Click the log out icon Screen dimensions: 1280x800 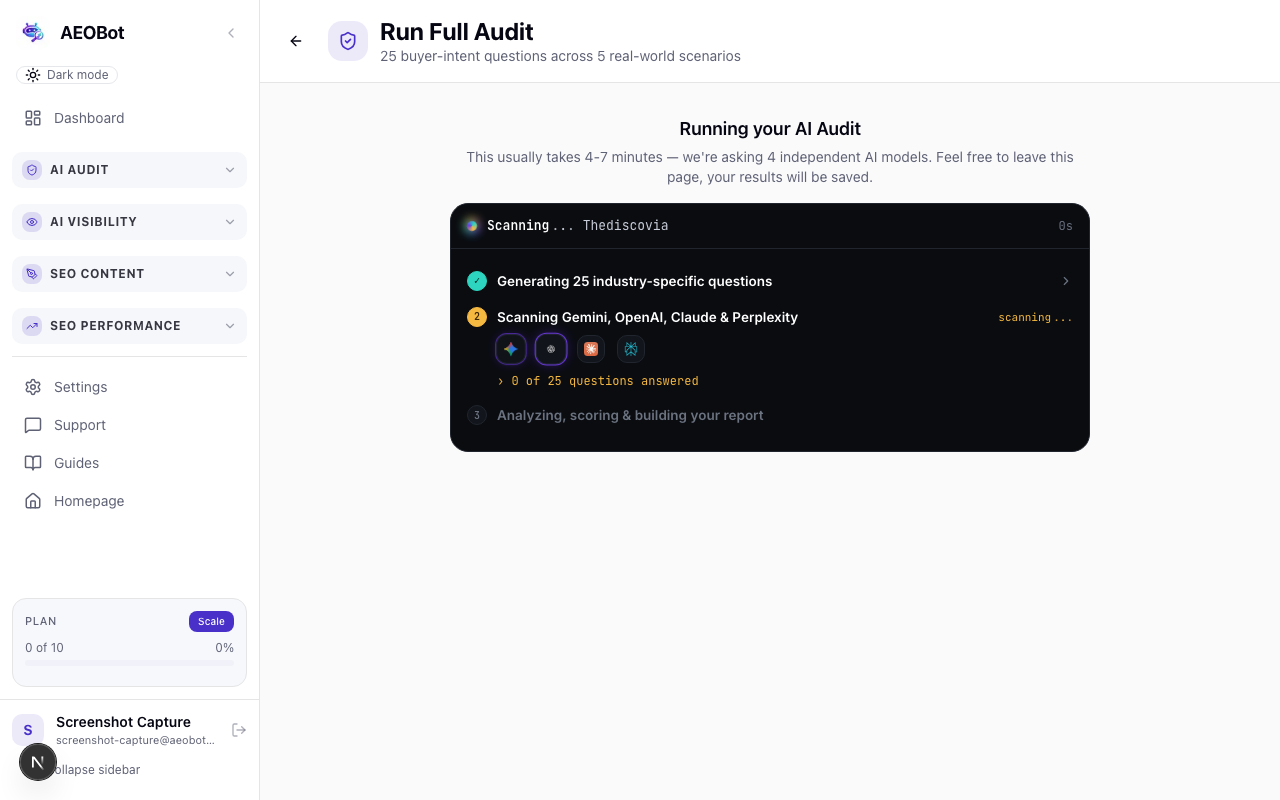(239, 730)
